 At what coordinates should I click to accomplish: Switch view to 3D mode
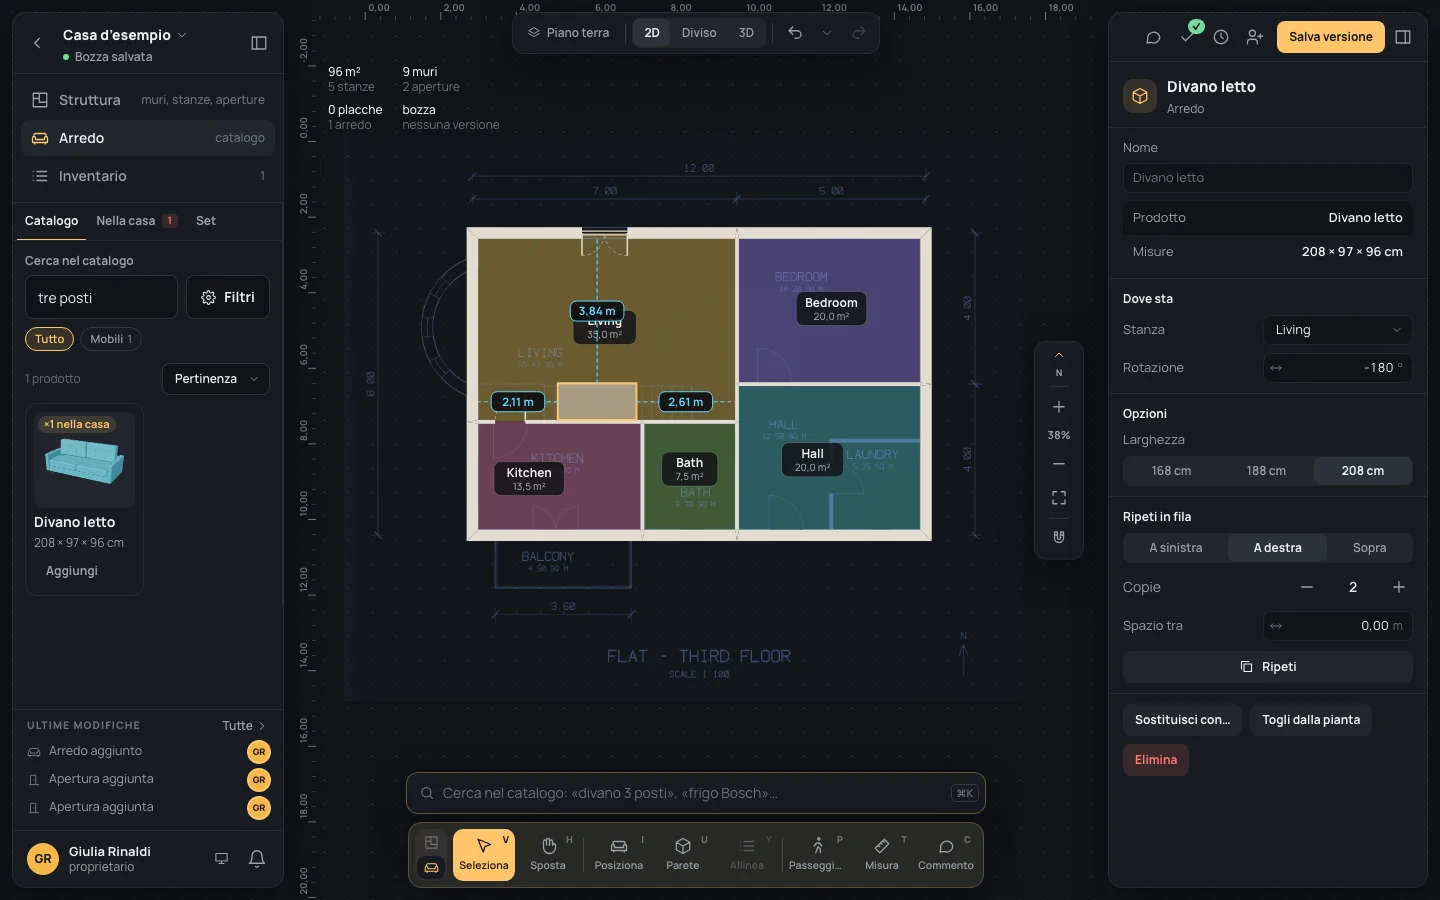pyautogui.click(x=746, y=33)
